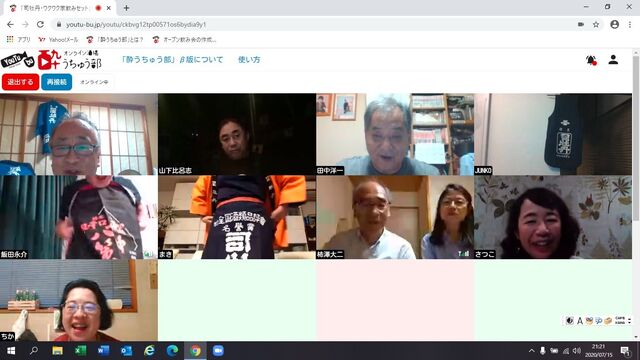The width and height of the screenshot is (640, 360).
Task: Select the ちか video tile
Action: (79, 300)
